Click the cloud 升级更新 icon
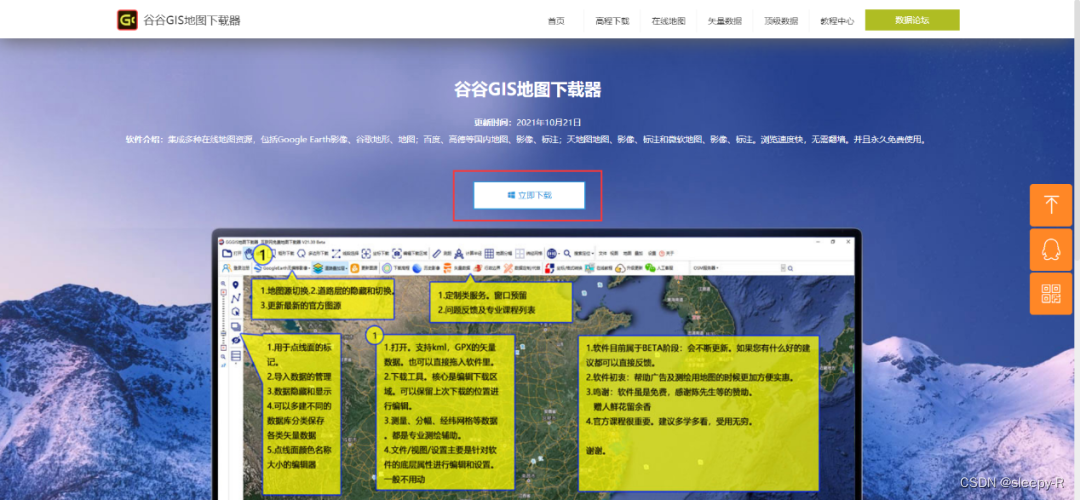 (620, 269)
